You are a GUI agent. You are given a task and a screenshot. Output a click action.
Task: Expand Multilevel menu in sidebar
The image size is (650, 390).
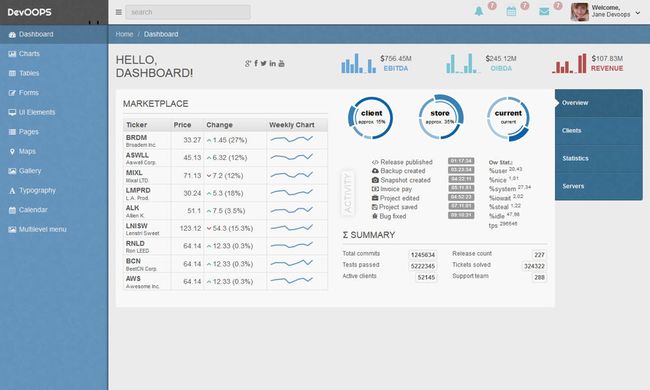click(x=54, y=229)
